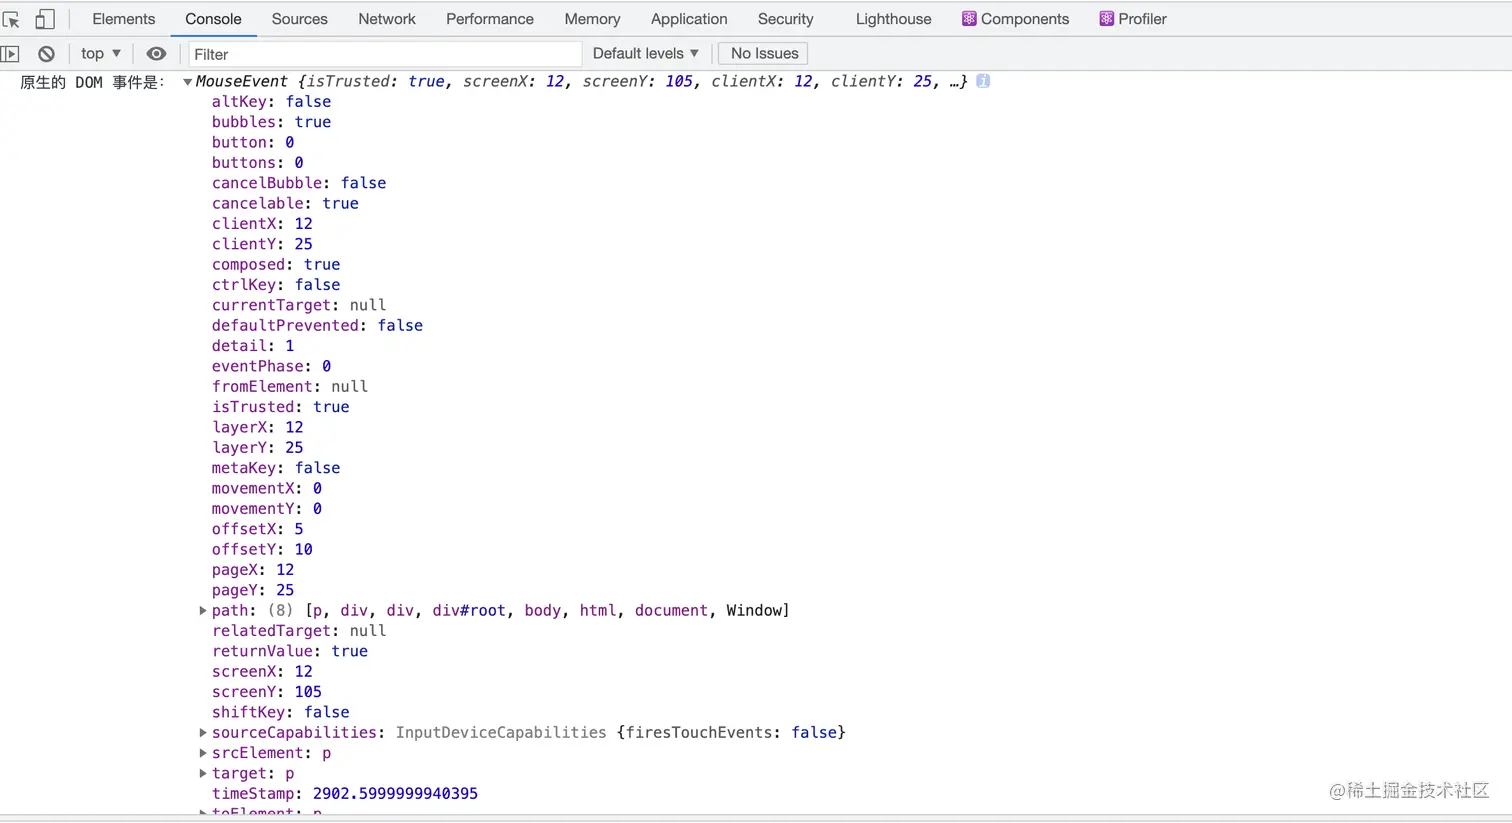The width and height of the screenshot is (1512, 823).
Task: Select the Memory tab
Action: click(x=592, y=19)
